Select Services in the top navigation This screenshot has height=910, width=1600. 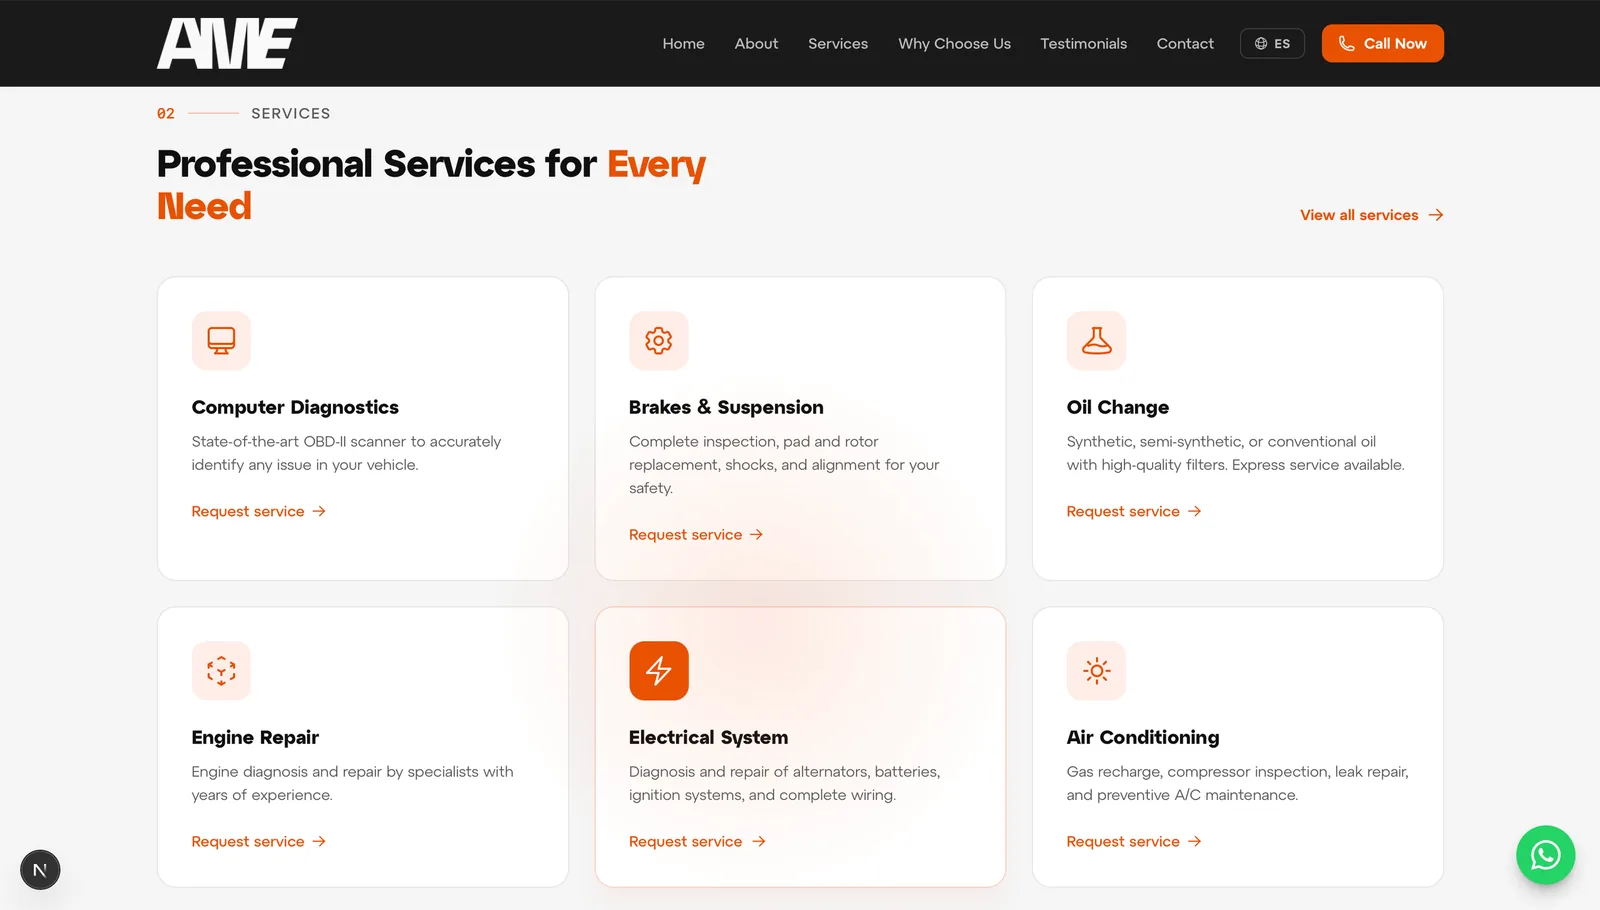[838, 44]
